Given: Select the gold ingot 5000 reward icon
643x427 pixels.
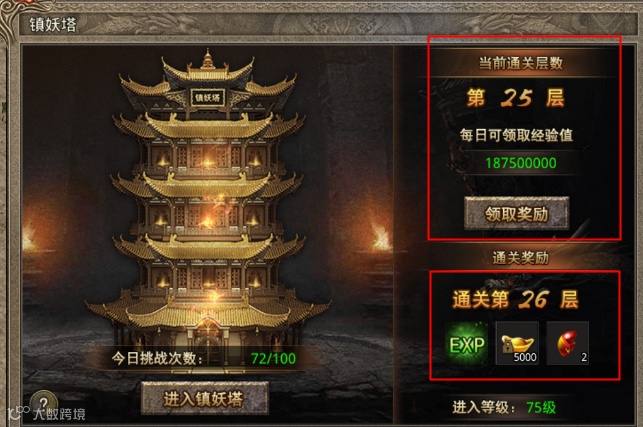Looking at the screenshot, I should (517, 343).
